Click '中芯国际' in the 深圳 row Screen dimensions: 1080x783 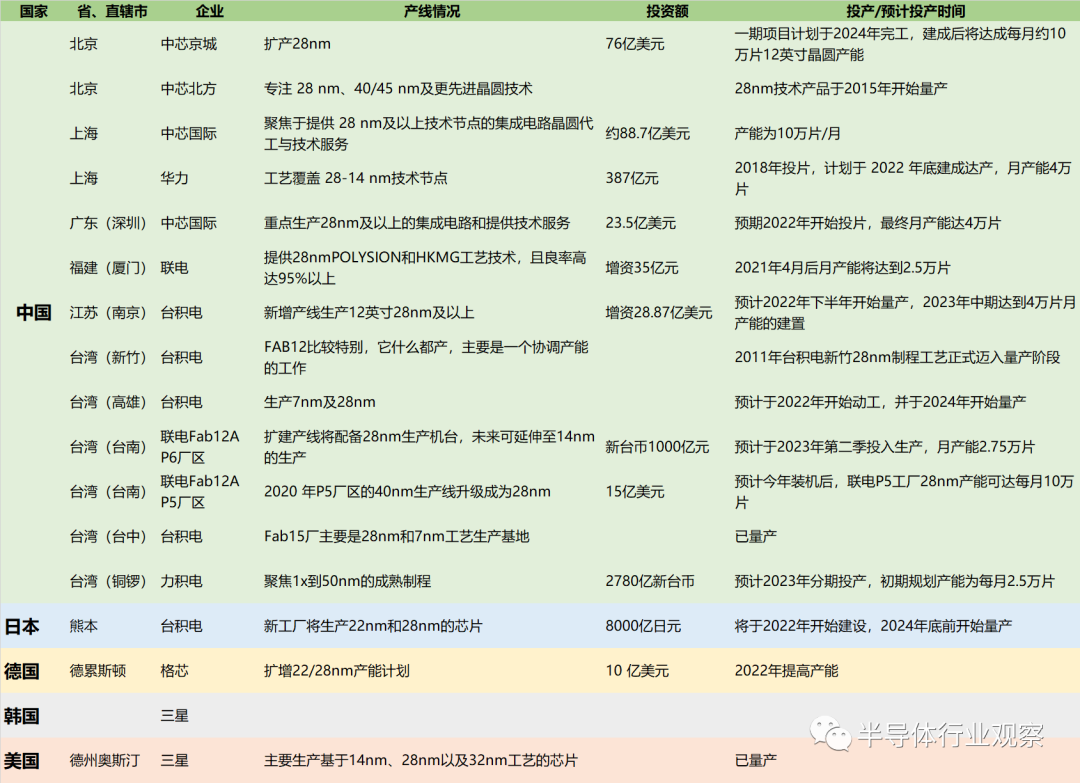(189, 223)
